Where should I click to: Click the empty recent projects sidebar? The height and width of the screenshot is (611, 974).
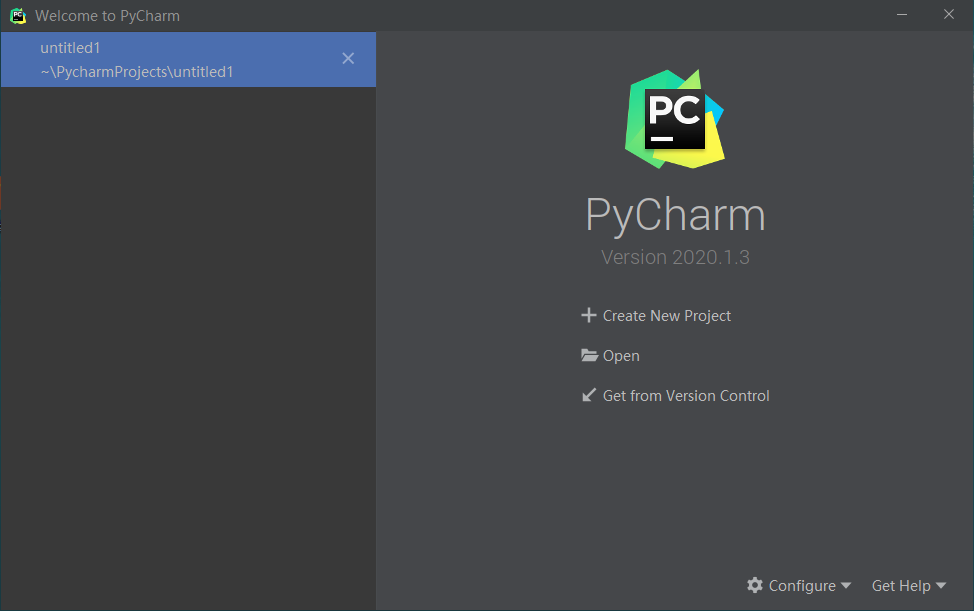coord(188,350)
